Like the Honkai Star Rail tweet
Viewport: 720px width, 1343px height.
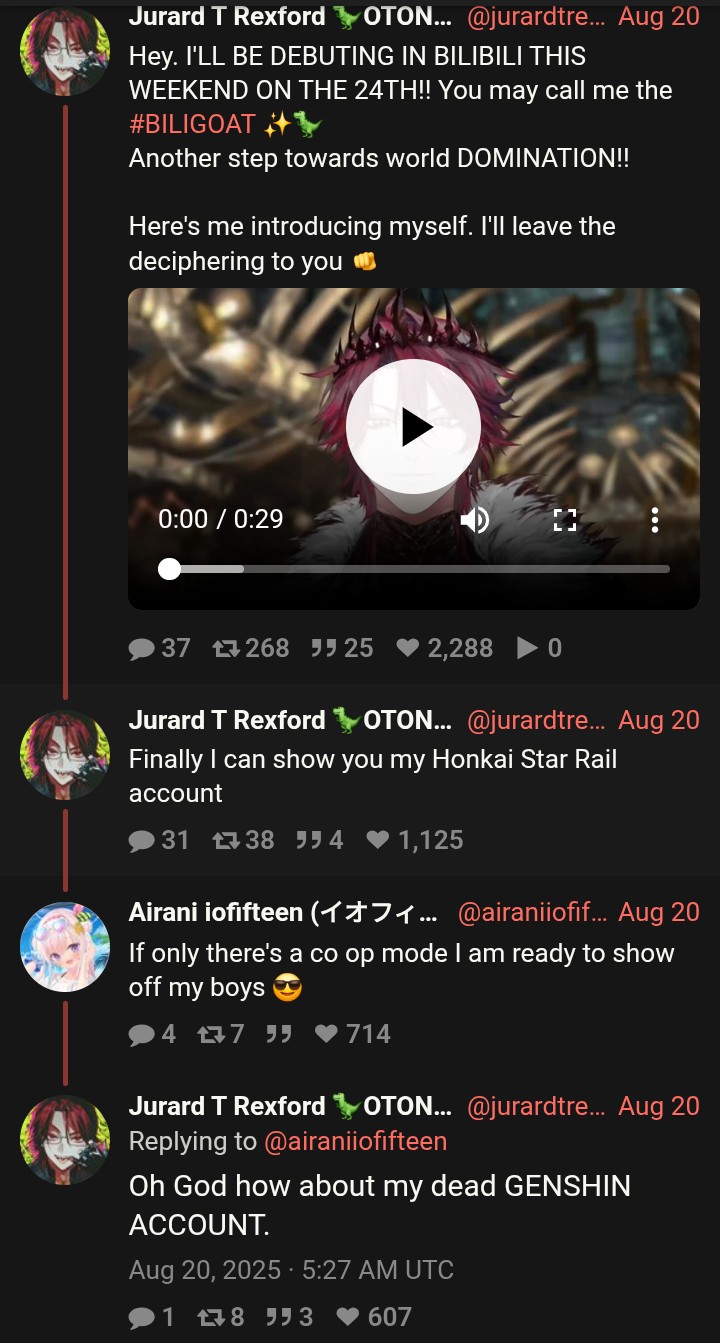point(377,841)
